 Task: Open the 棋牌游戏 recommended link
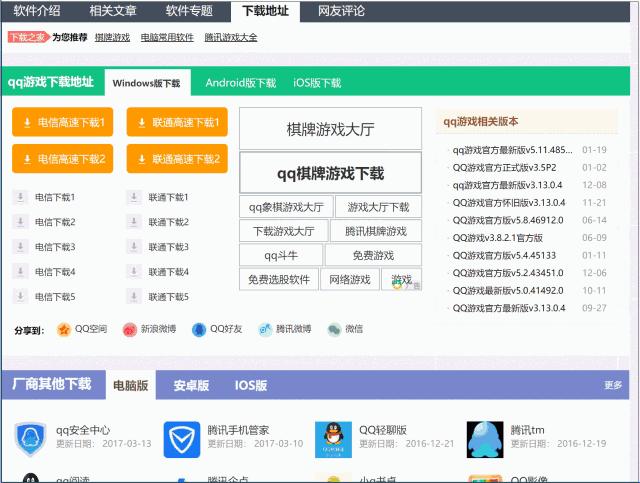pyautogui.click(x=112, y=38)
